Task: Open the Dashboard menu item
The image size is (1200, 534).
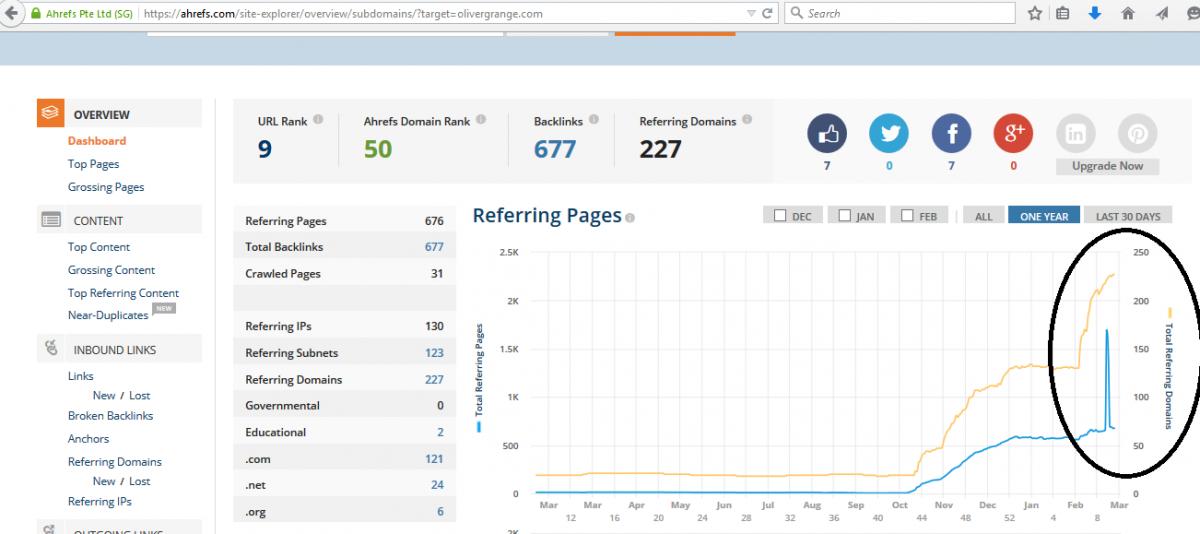Action: tap(97, 141)
